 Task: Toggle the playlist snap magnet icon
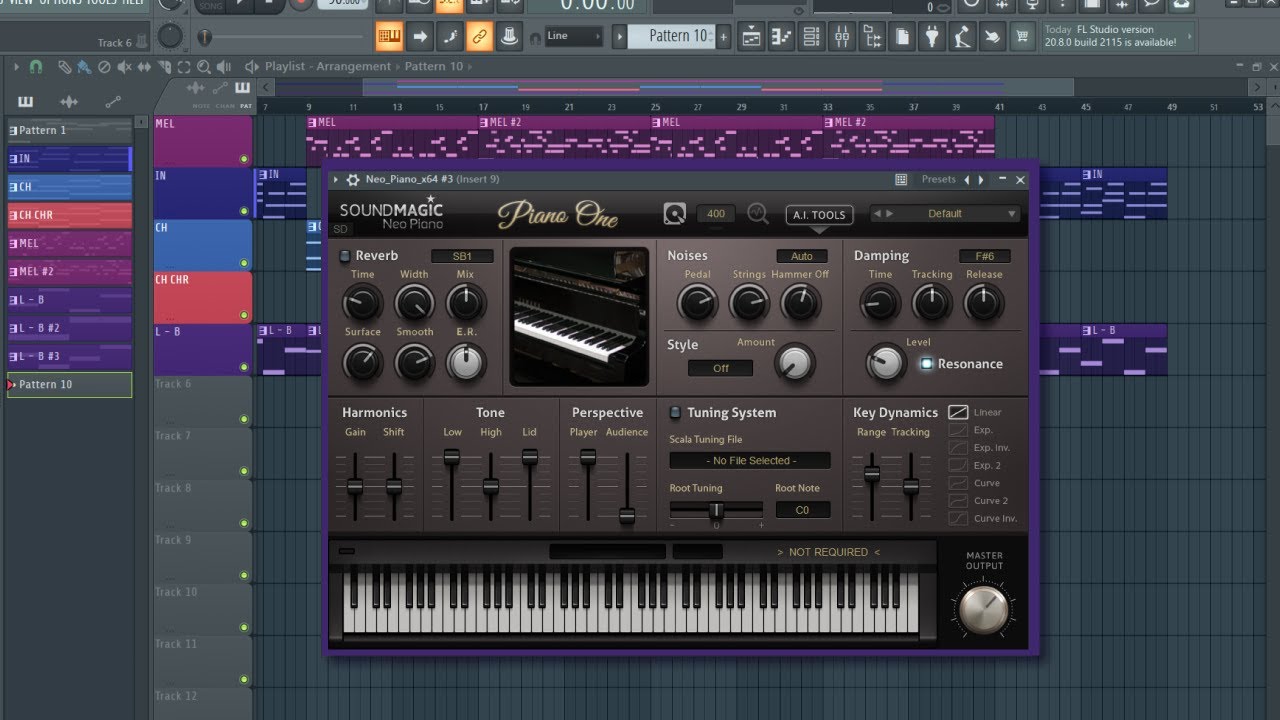[x=36, y=67]
